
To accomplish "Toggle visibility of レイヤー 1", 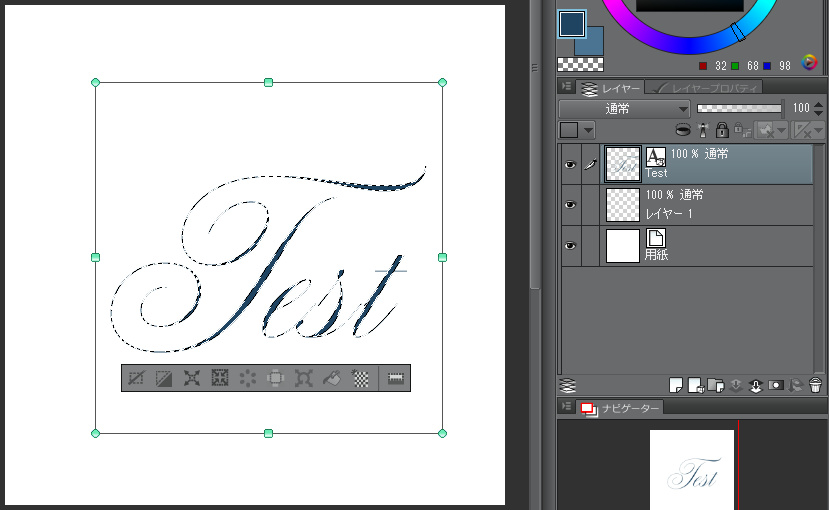I will pyautogui.click(x=570, y=205).
